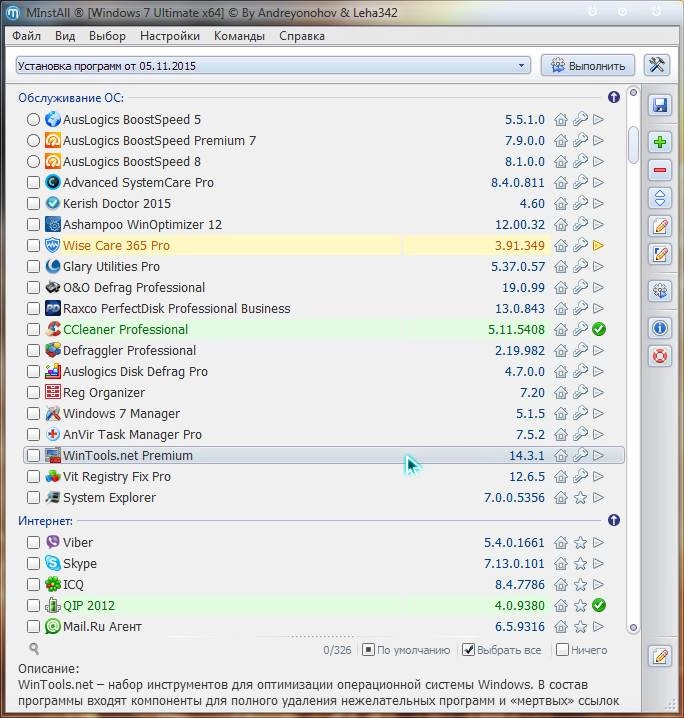Open the Установка программ profile dropdown
Image resolution: width=684 pixels, height=718 pixels.
coord(273,65)
